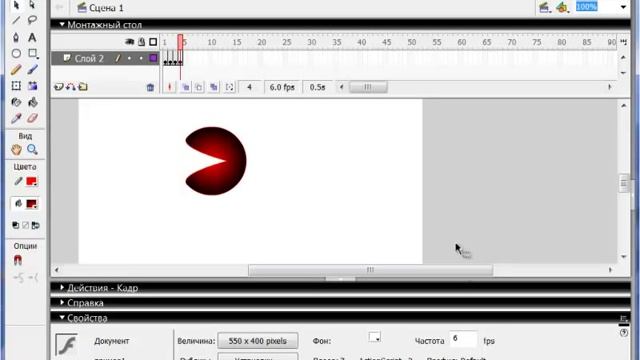Toggle show/hide all layers eye icon
This screenshot has height=360, width=640.
129,42
